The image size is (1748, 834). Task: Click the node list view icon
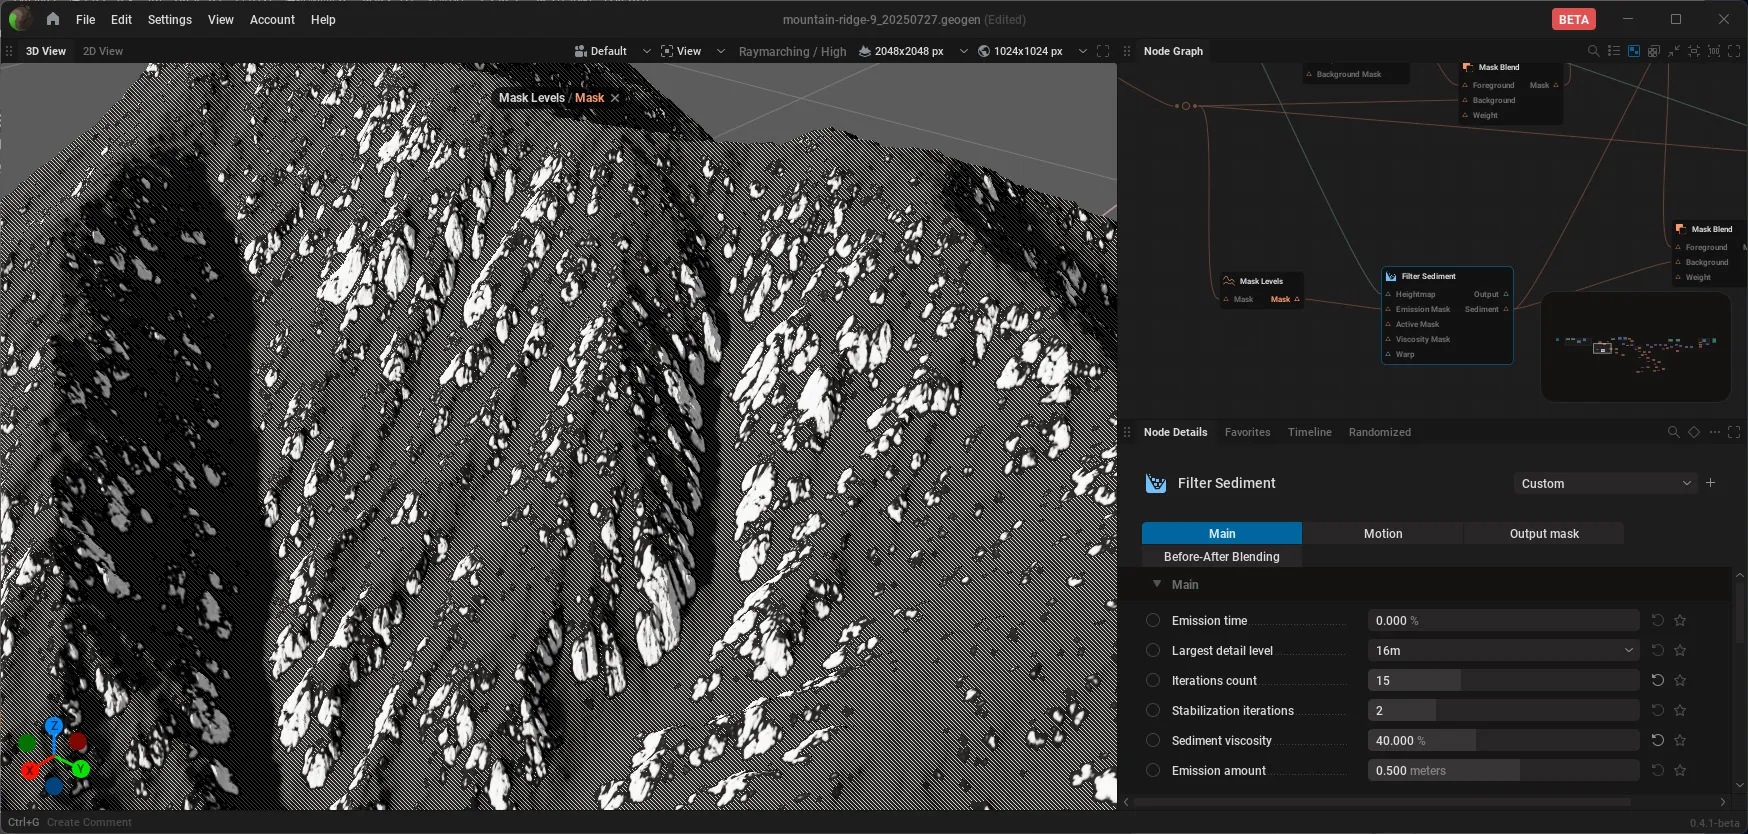pyautogui.click(x=1613, y=51)
